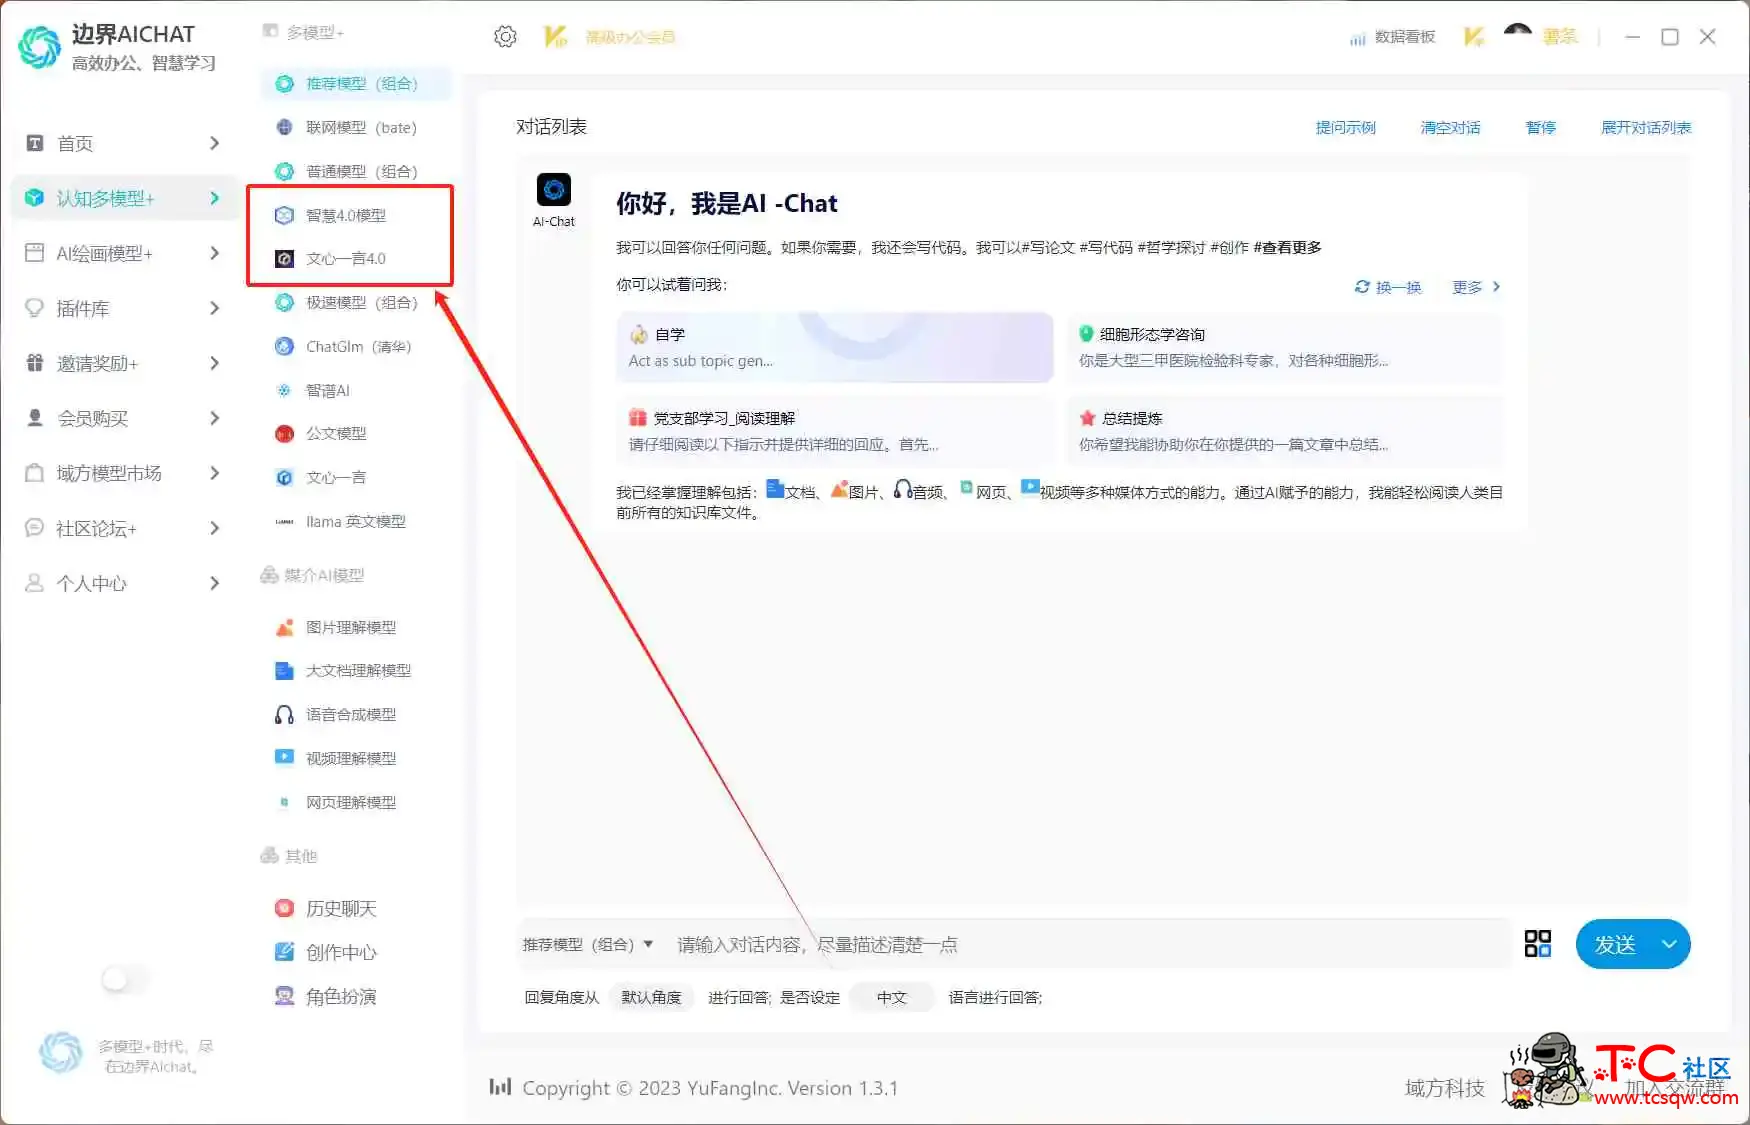
Task: Open the 推荐模型（组合）dropdown near the input
Action: (x=588, y=944)
